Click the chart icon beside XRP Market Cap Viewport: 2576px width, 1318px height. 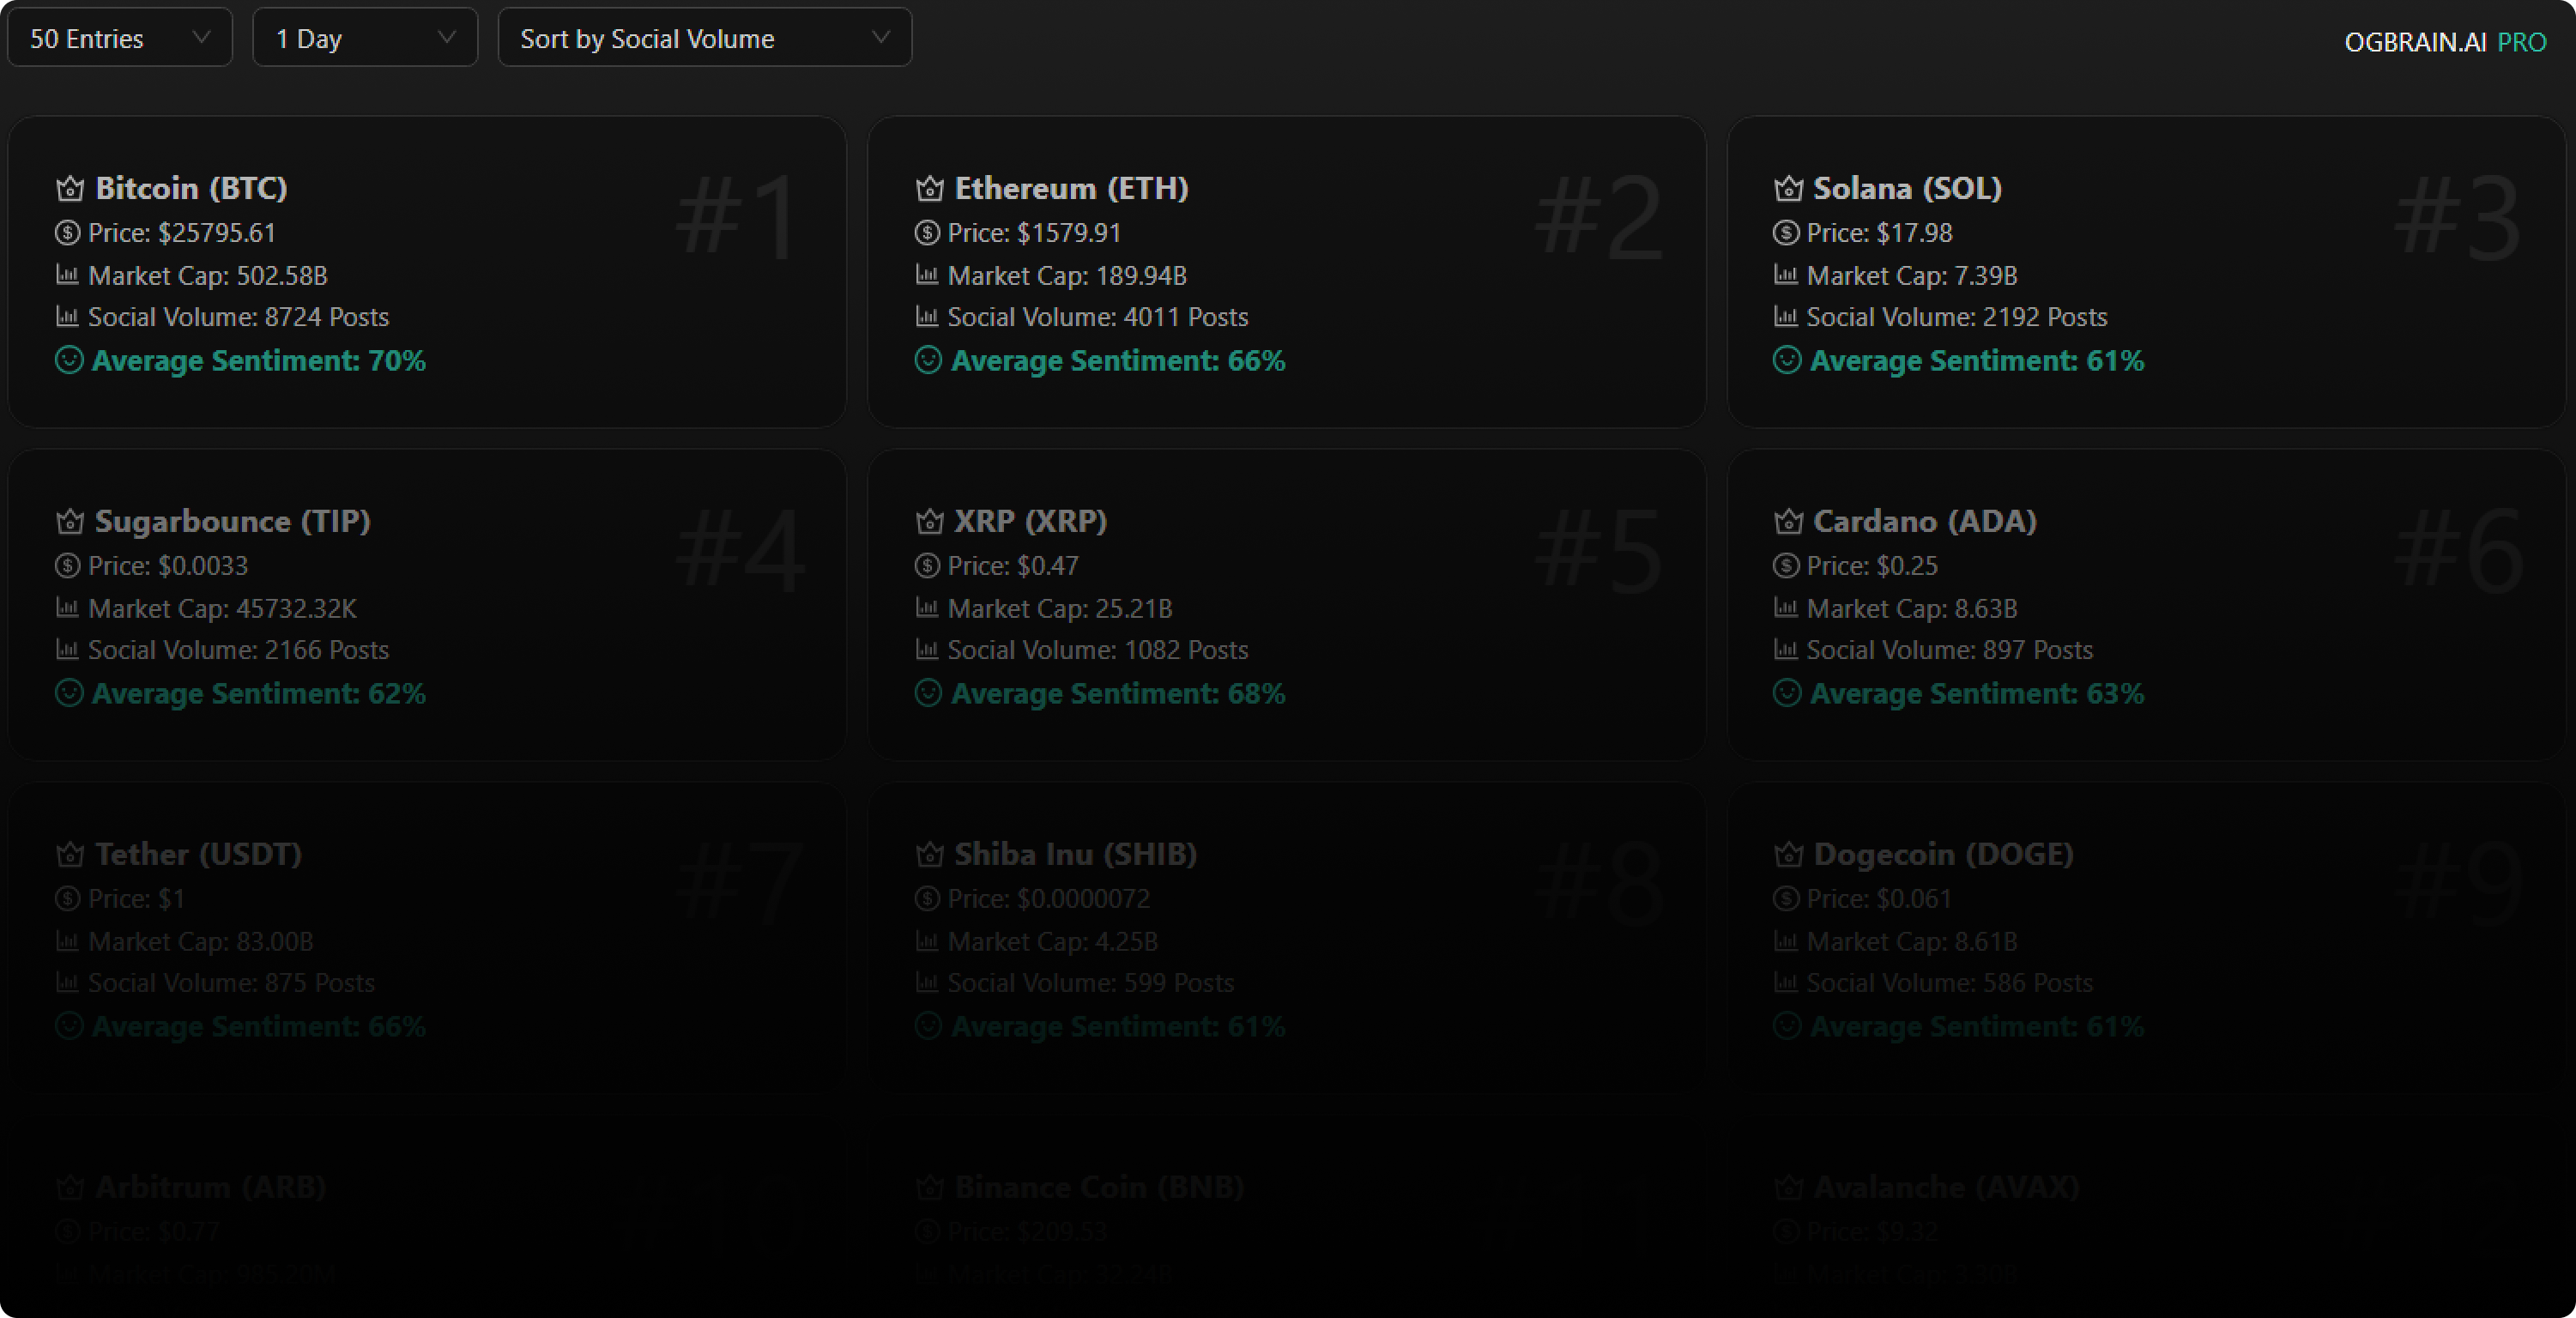click(927, 608)
